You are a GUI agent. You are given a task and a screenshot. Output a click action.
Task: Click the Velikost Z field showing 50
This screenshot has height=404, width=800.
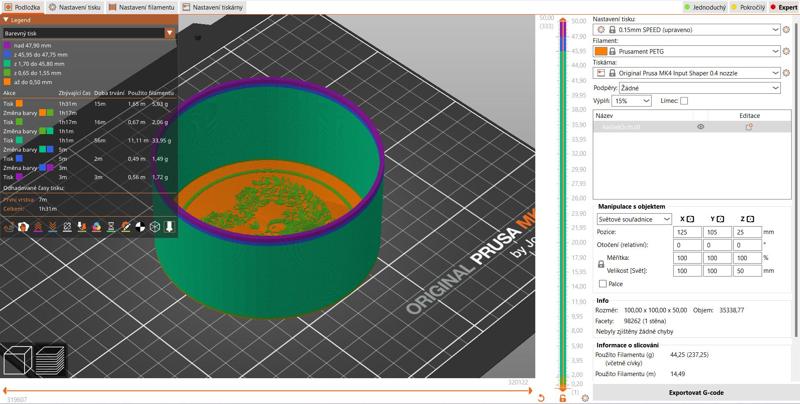pyautogui.click(x=747, y=271)
